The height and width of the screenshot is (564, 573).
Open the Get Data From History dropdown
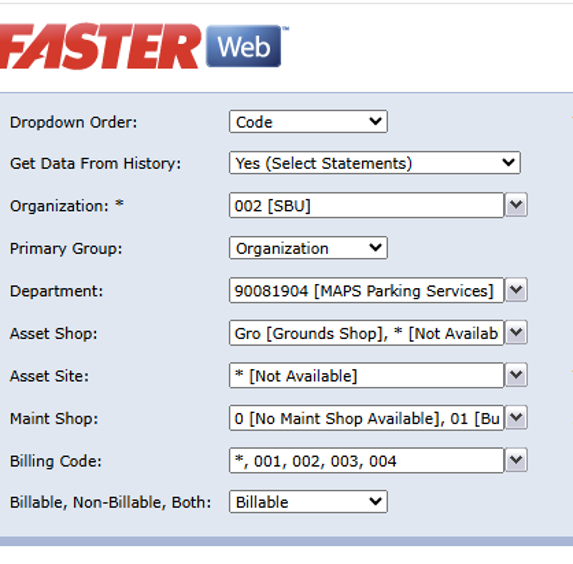[x=375, y=163]
